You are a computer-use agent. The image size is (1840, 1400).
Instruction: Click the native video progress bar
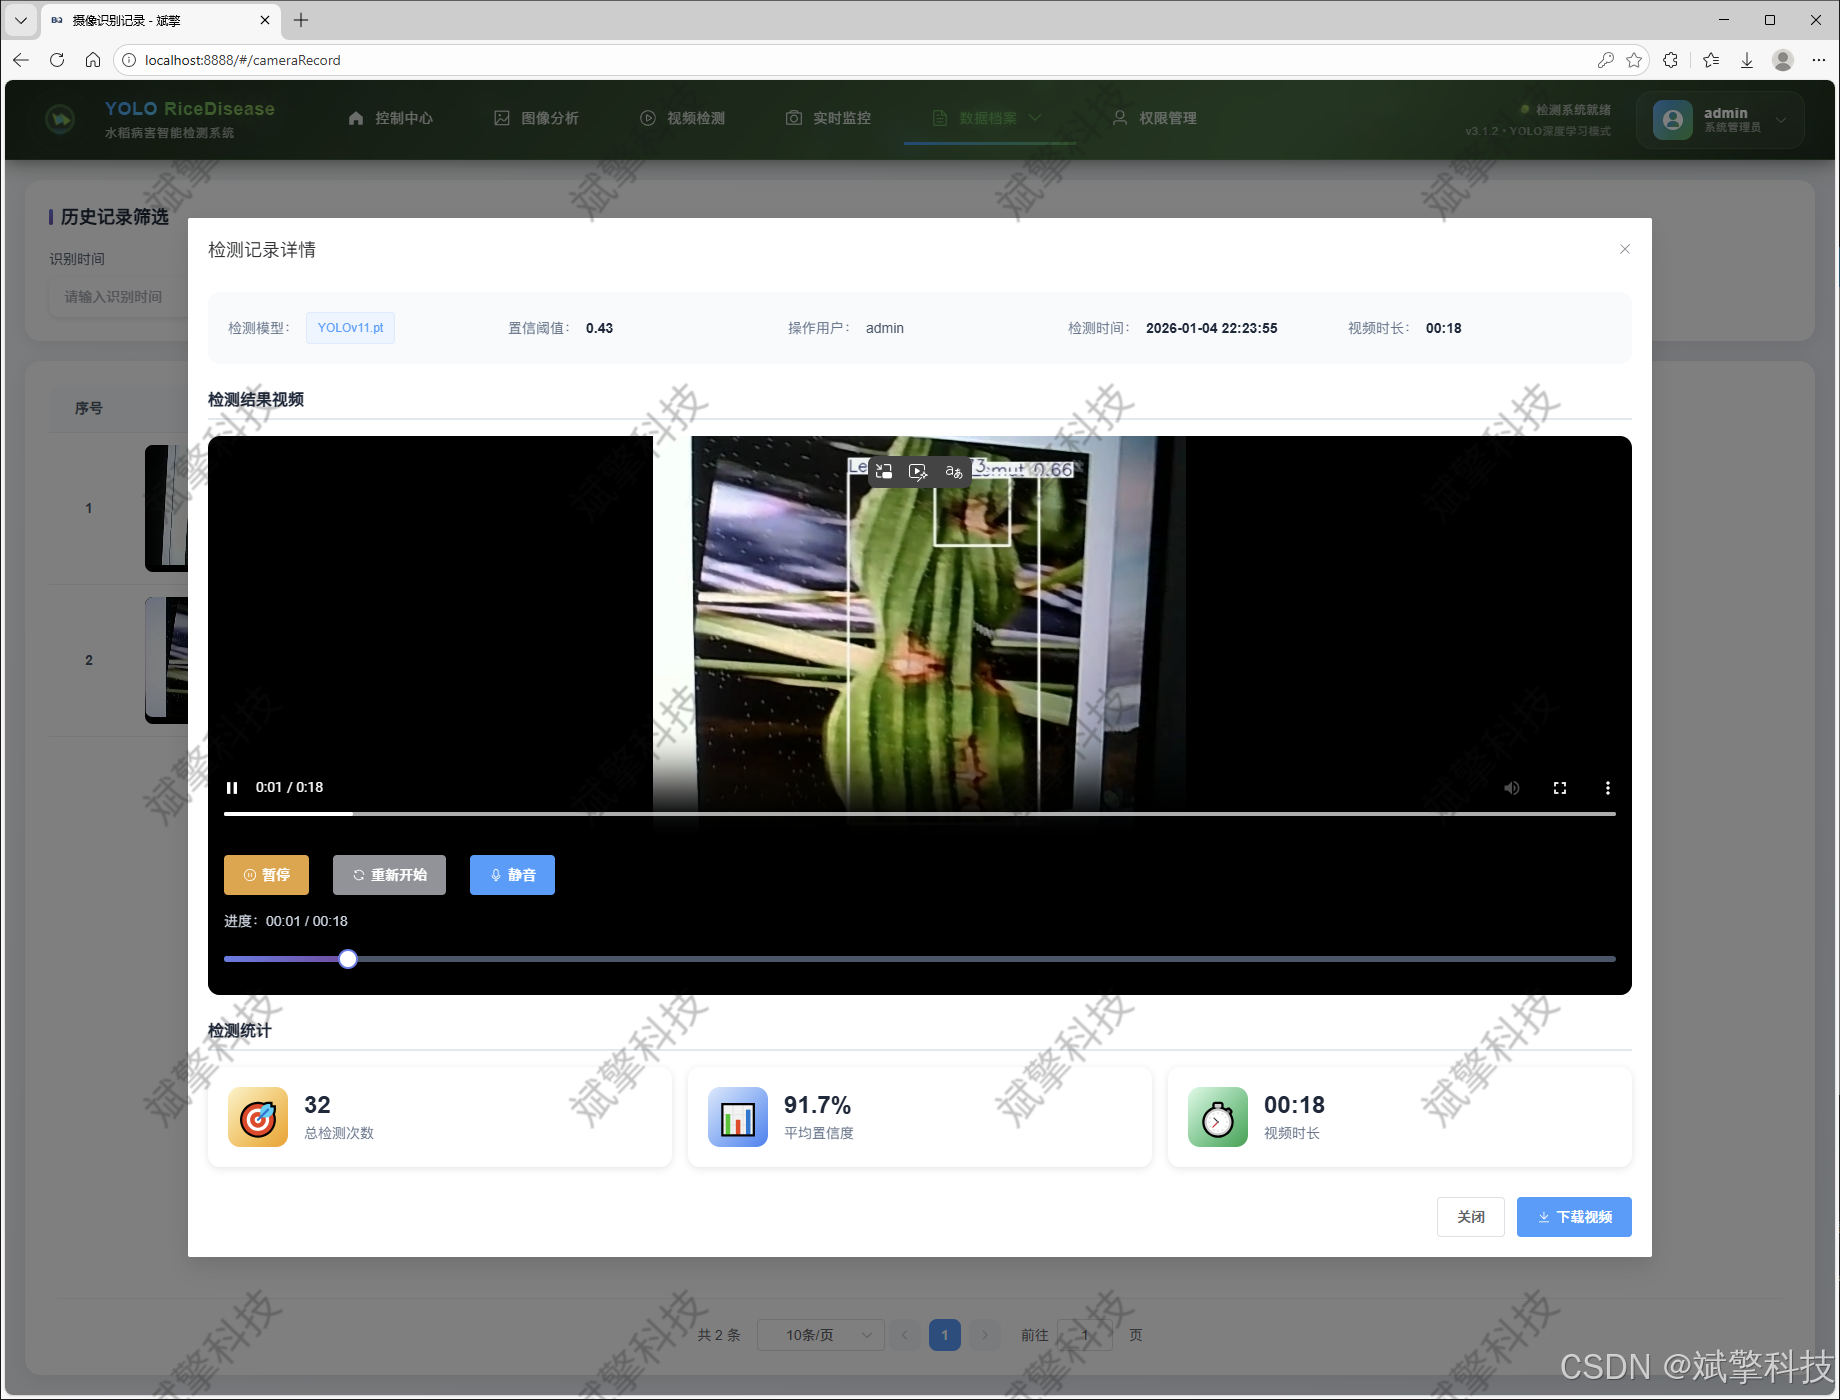[x=920, y=814]
